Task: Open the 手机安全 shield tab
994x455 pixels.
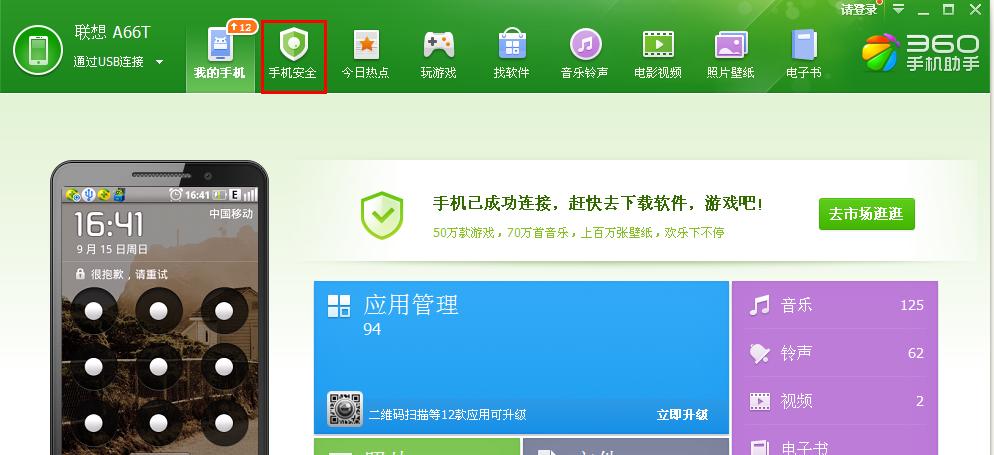Action: tap(293, 56)
